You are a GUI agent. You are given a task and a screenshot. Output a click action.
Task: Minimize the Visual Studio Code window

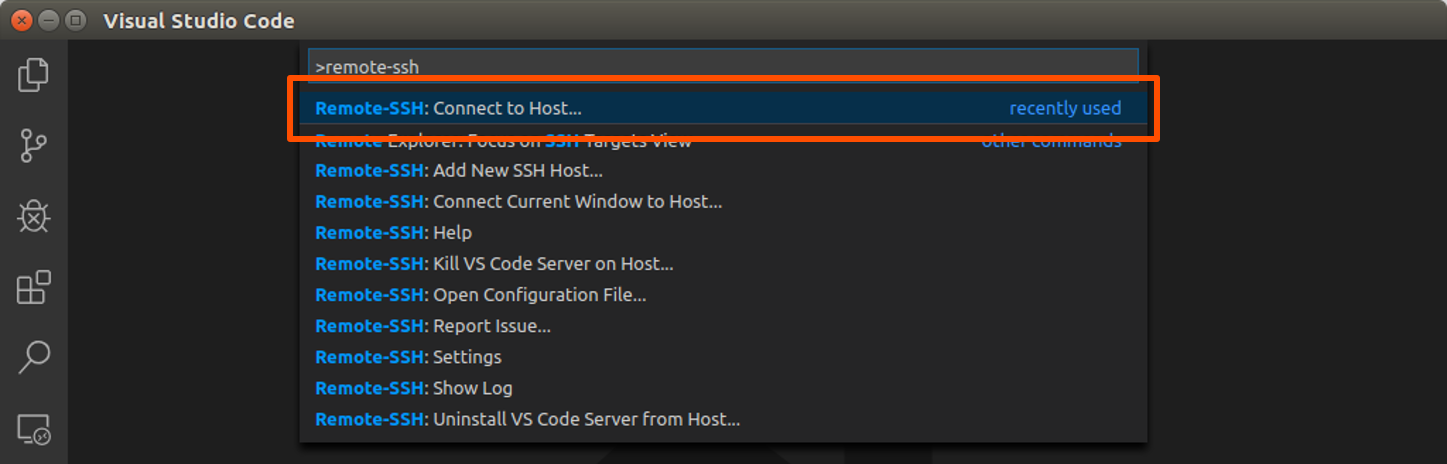[x=49, y=20]
